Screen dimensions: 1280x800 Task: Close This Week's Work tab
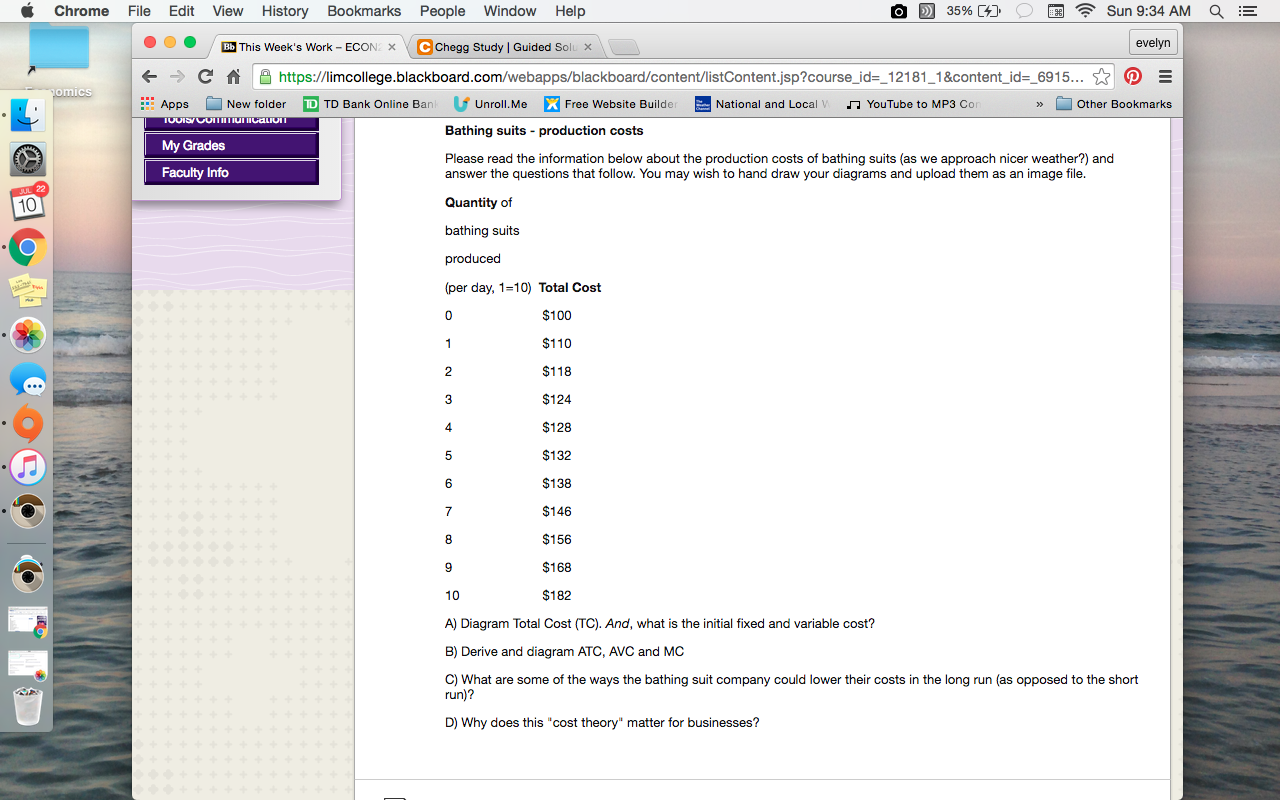(391, 47)
